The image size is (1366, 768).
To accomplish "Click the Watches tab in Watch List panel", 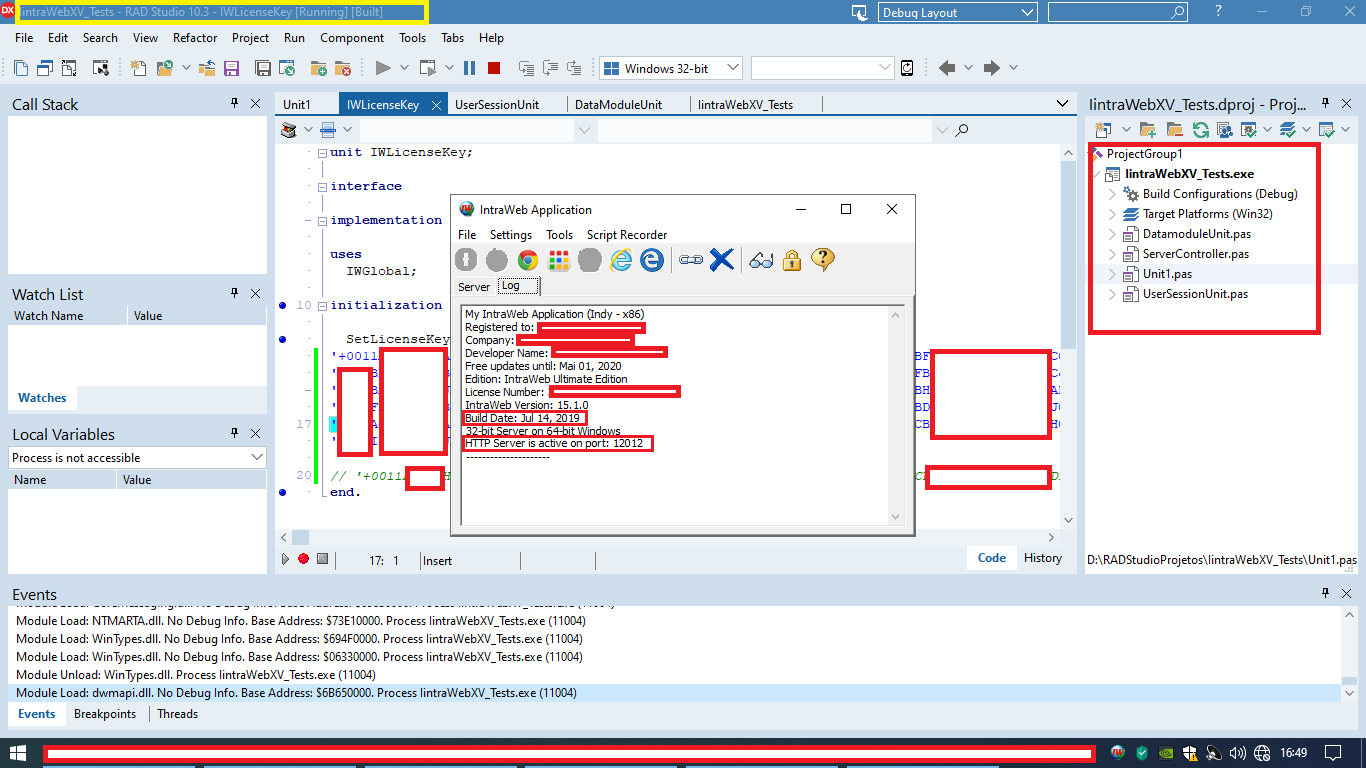I will pyautogui.click(x=42, y=398).
